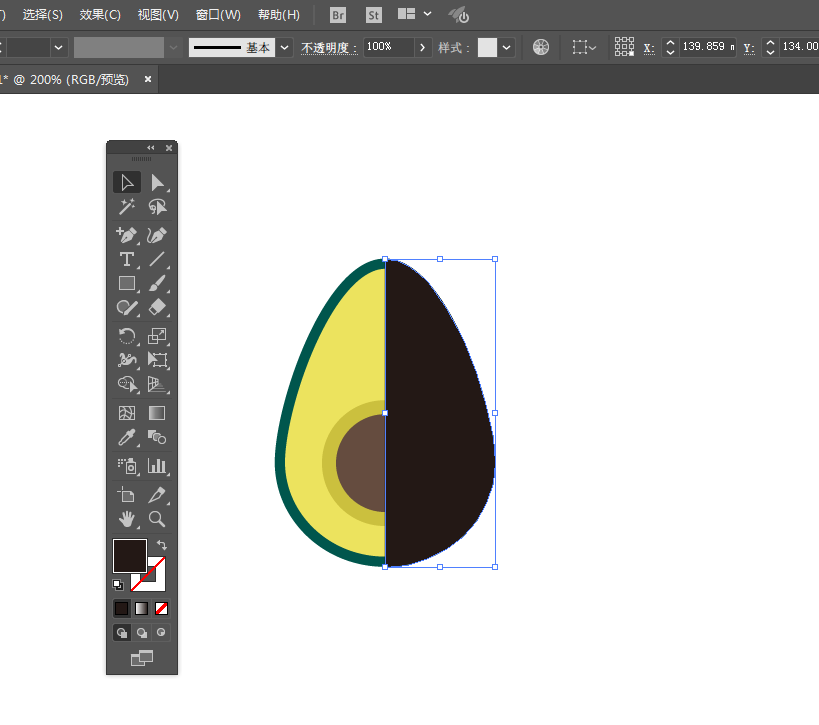Select the Rotate tool
This screenshot has width=819, height=725.
[127, 335]
